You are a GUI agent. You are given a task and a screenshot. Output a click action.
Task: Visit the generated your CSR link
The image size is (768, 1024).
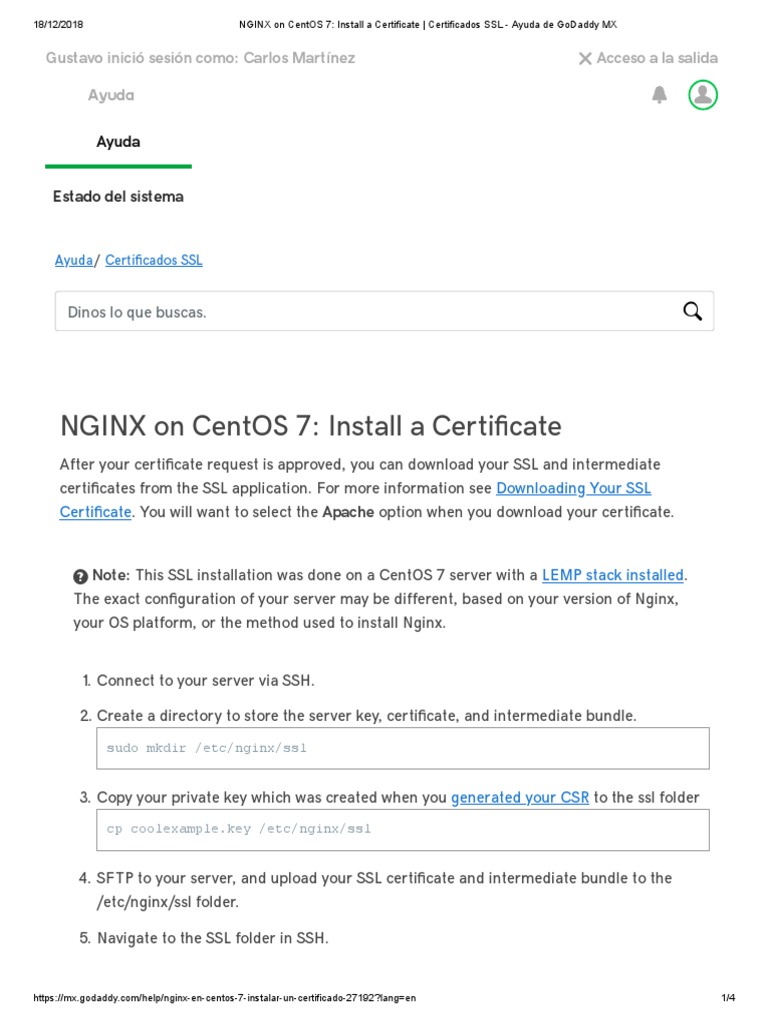[x=519, y=797]
